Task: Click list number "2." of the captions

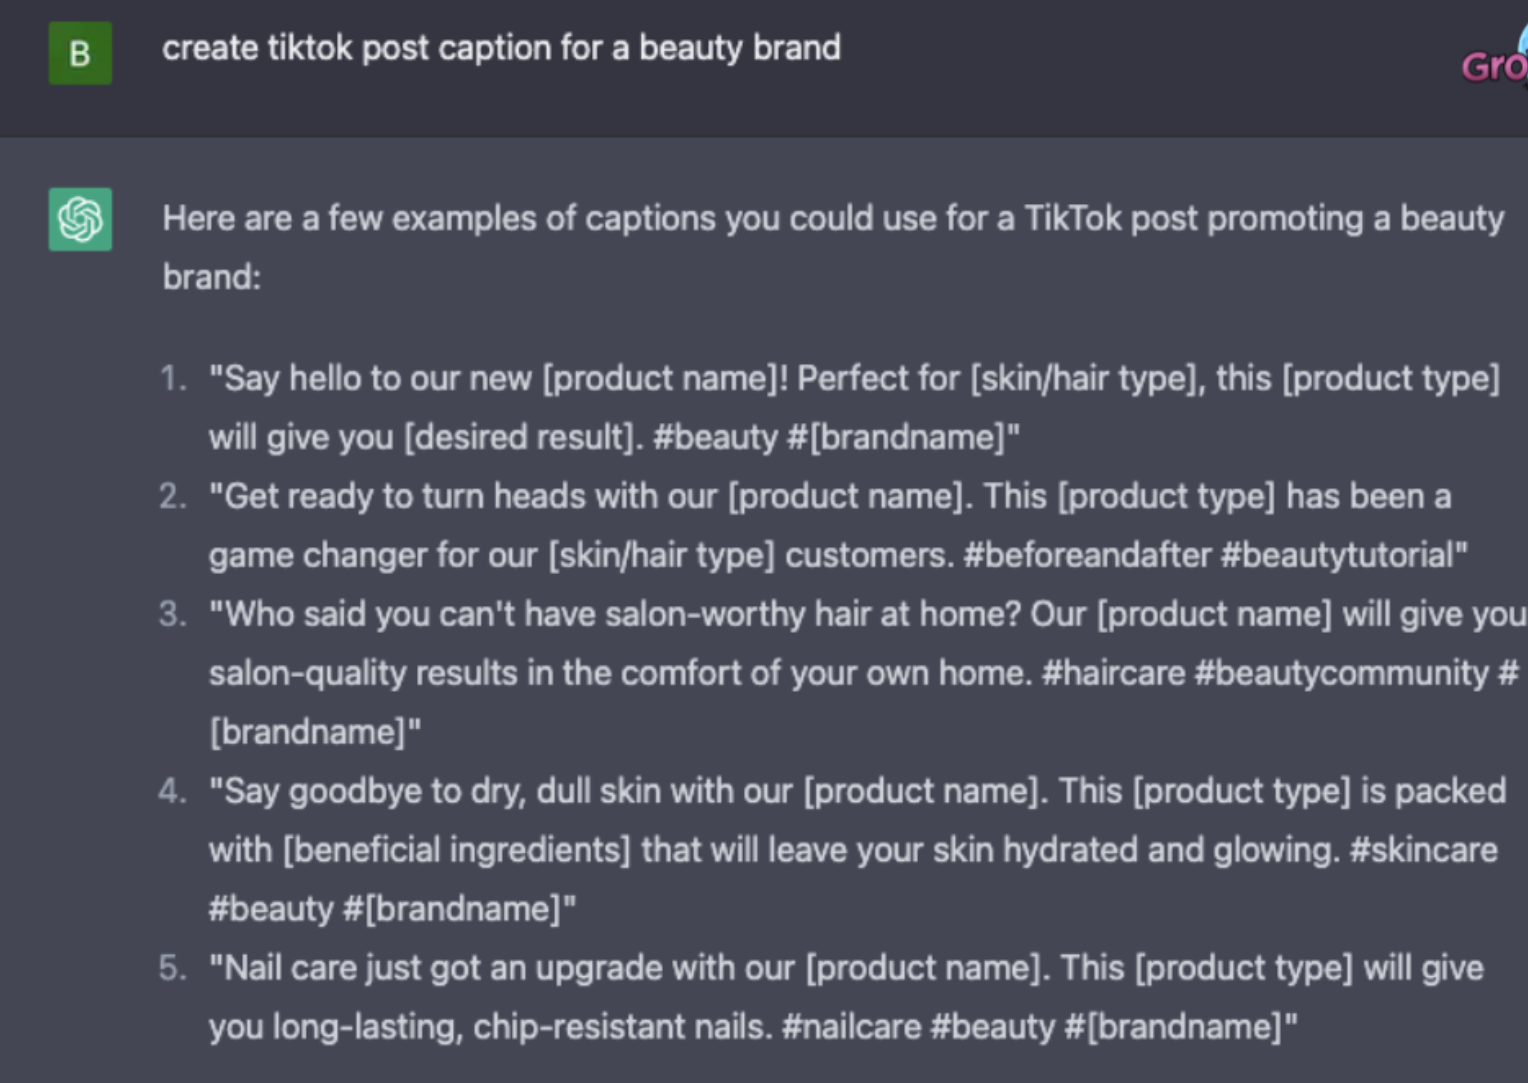Action: click(x=173, y=497)
